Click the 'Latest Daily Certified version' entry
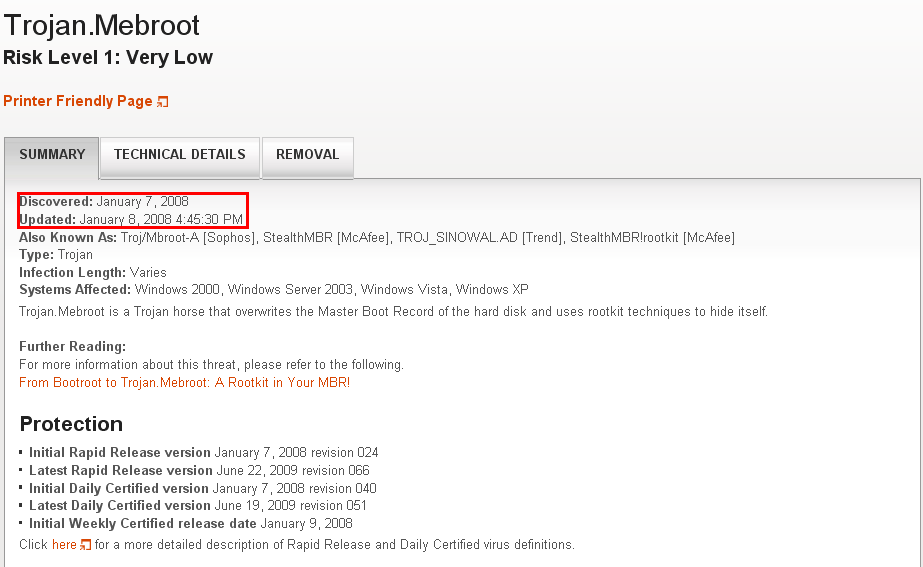Screen dimensions: 923x567 point(120,506)
